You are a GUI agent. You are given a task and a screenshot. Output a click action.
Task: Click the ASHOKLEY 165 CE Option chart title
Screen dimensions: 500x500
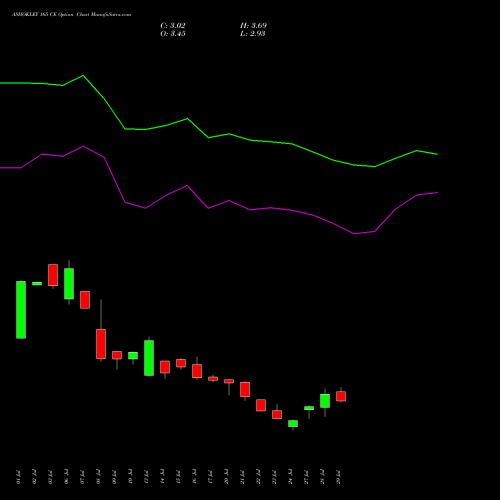coord(71,15)
